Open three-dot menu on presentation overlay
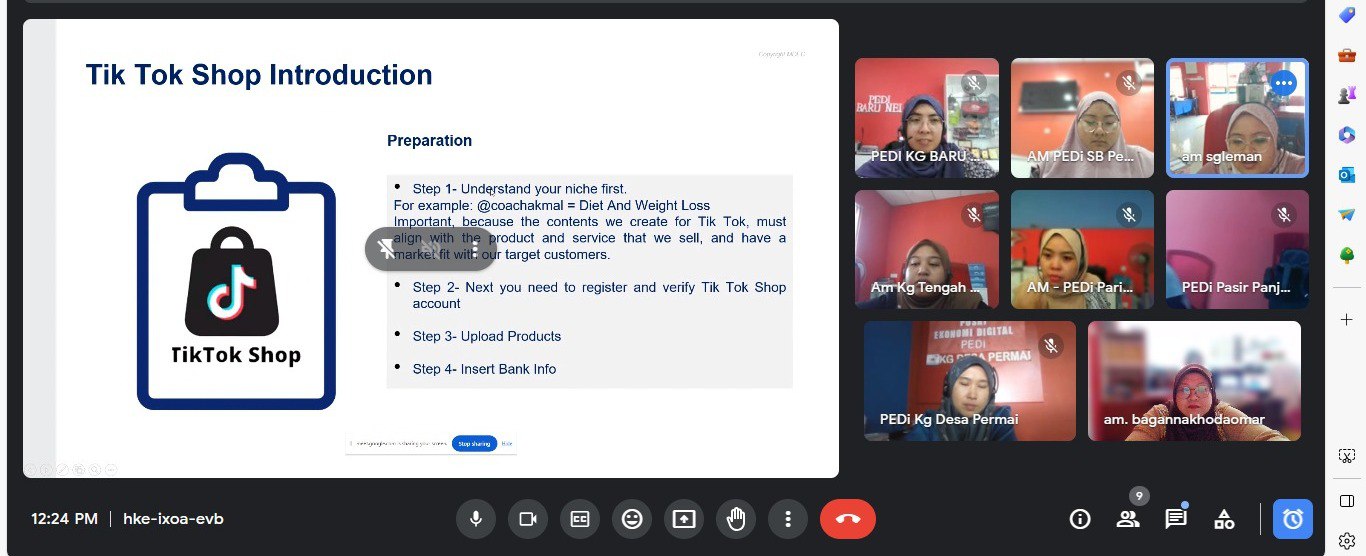Viewport: 1366px width, 556px height. coord(475,249)
